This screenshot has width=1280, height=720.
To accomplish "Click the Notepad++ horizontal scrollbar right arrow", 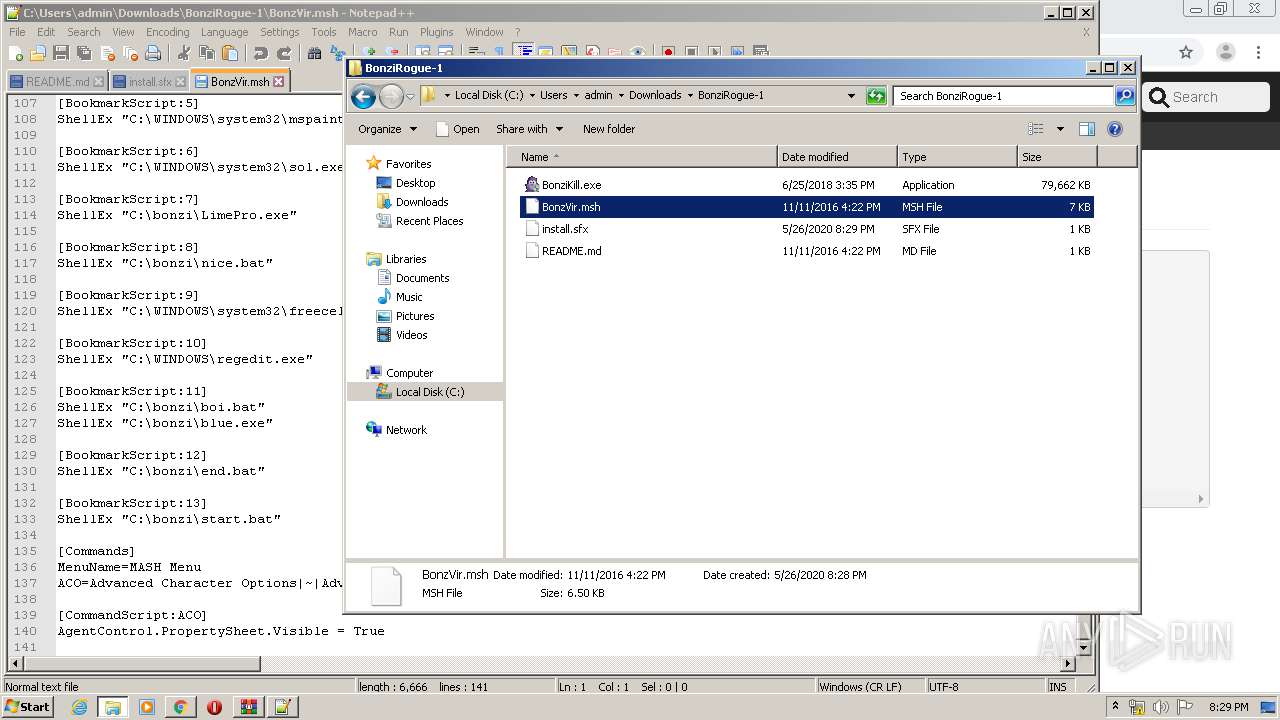I will [1068, 664].
